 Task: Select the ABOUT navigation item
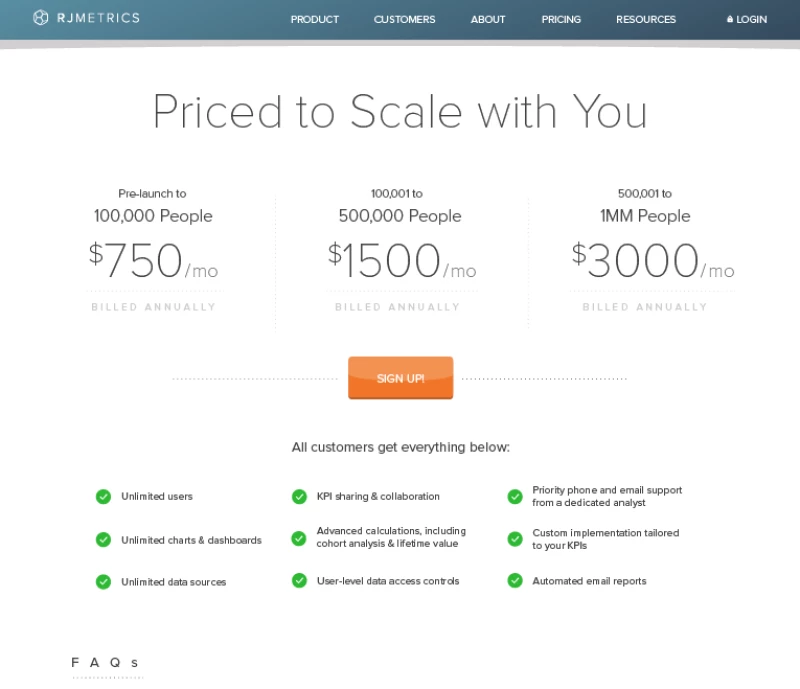487,18
